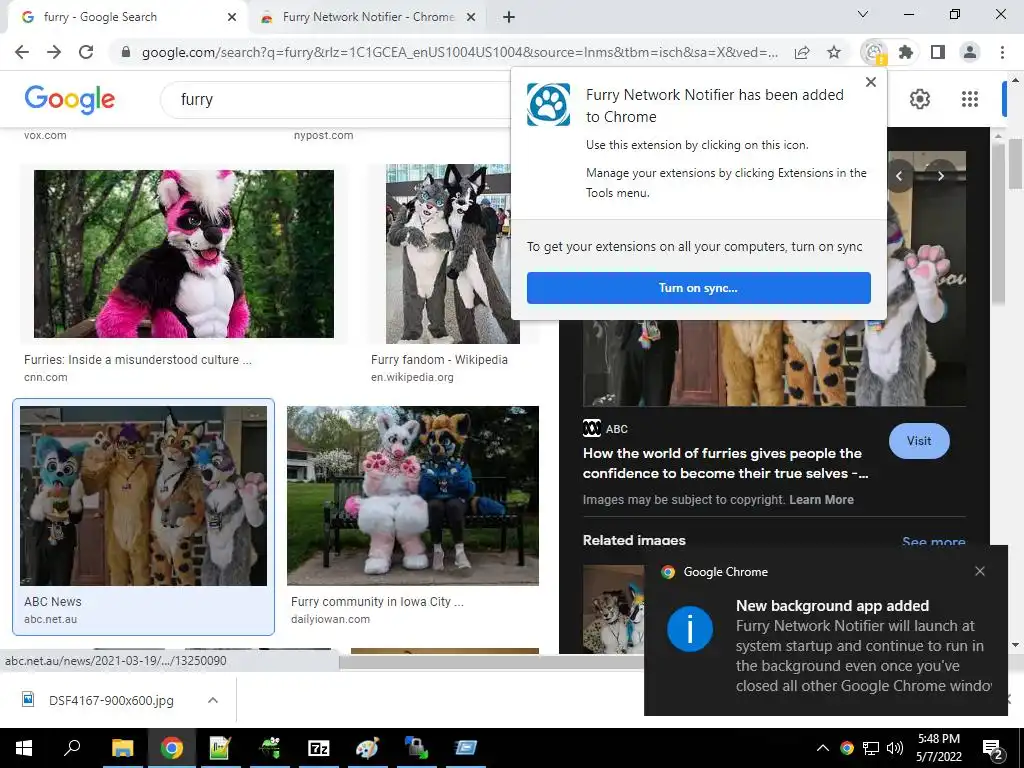The height and width of the screenshot is (768, 1024).
Task: Go to the Google logo homepage
Action: [x=69, y=100]
